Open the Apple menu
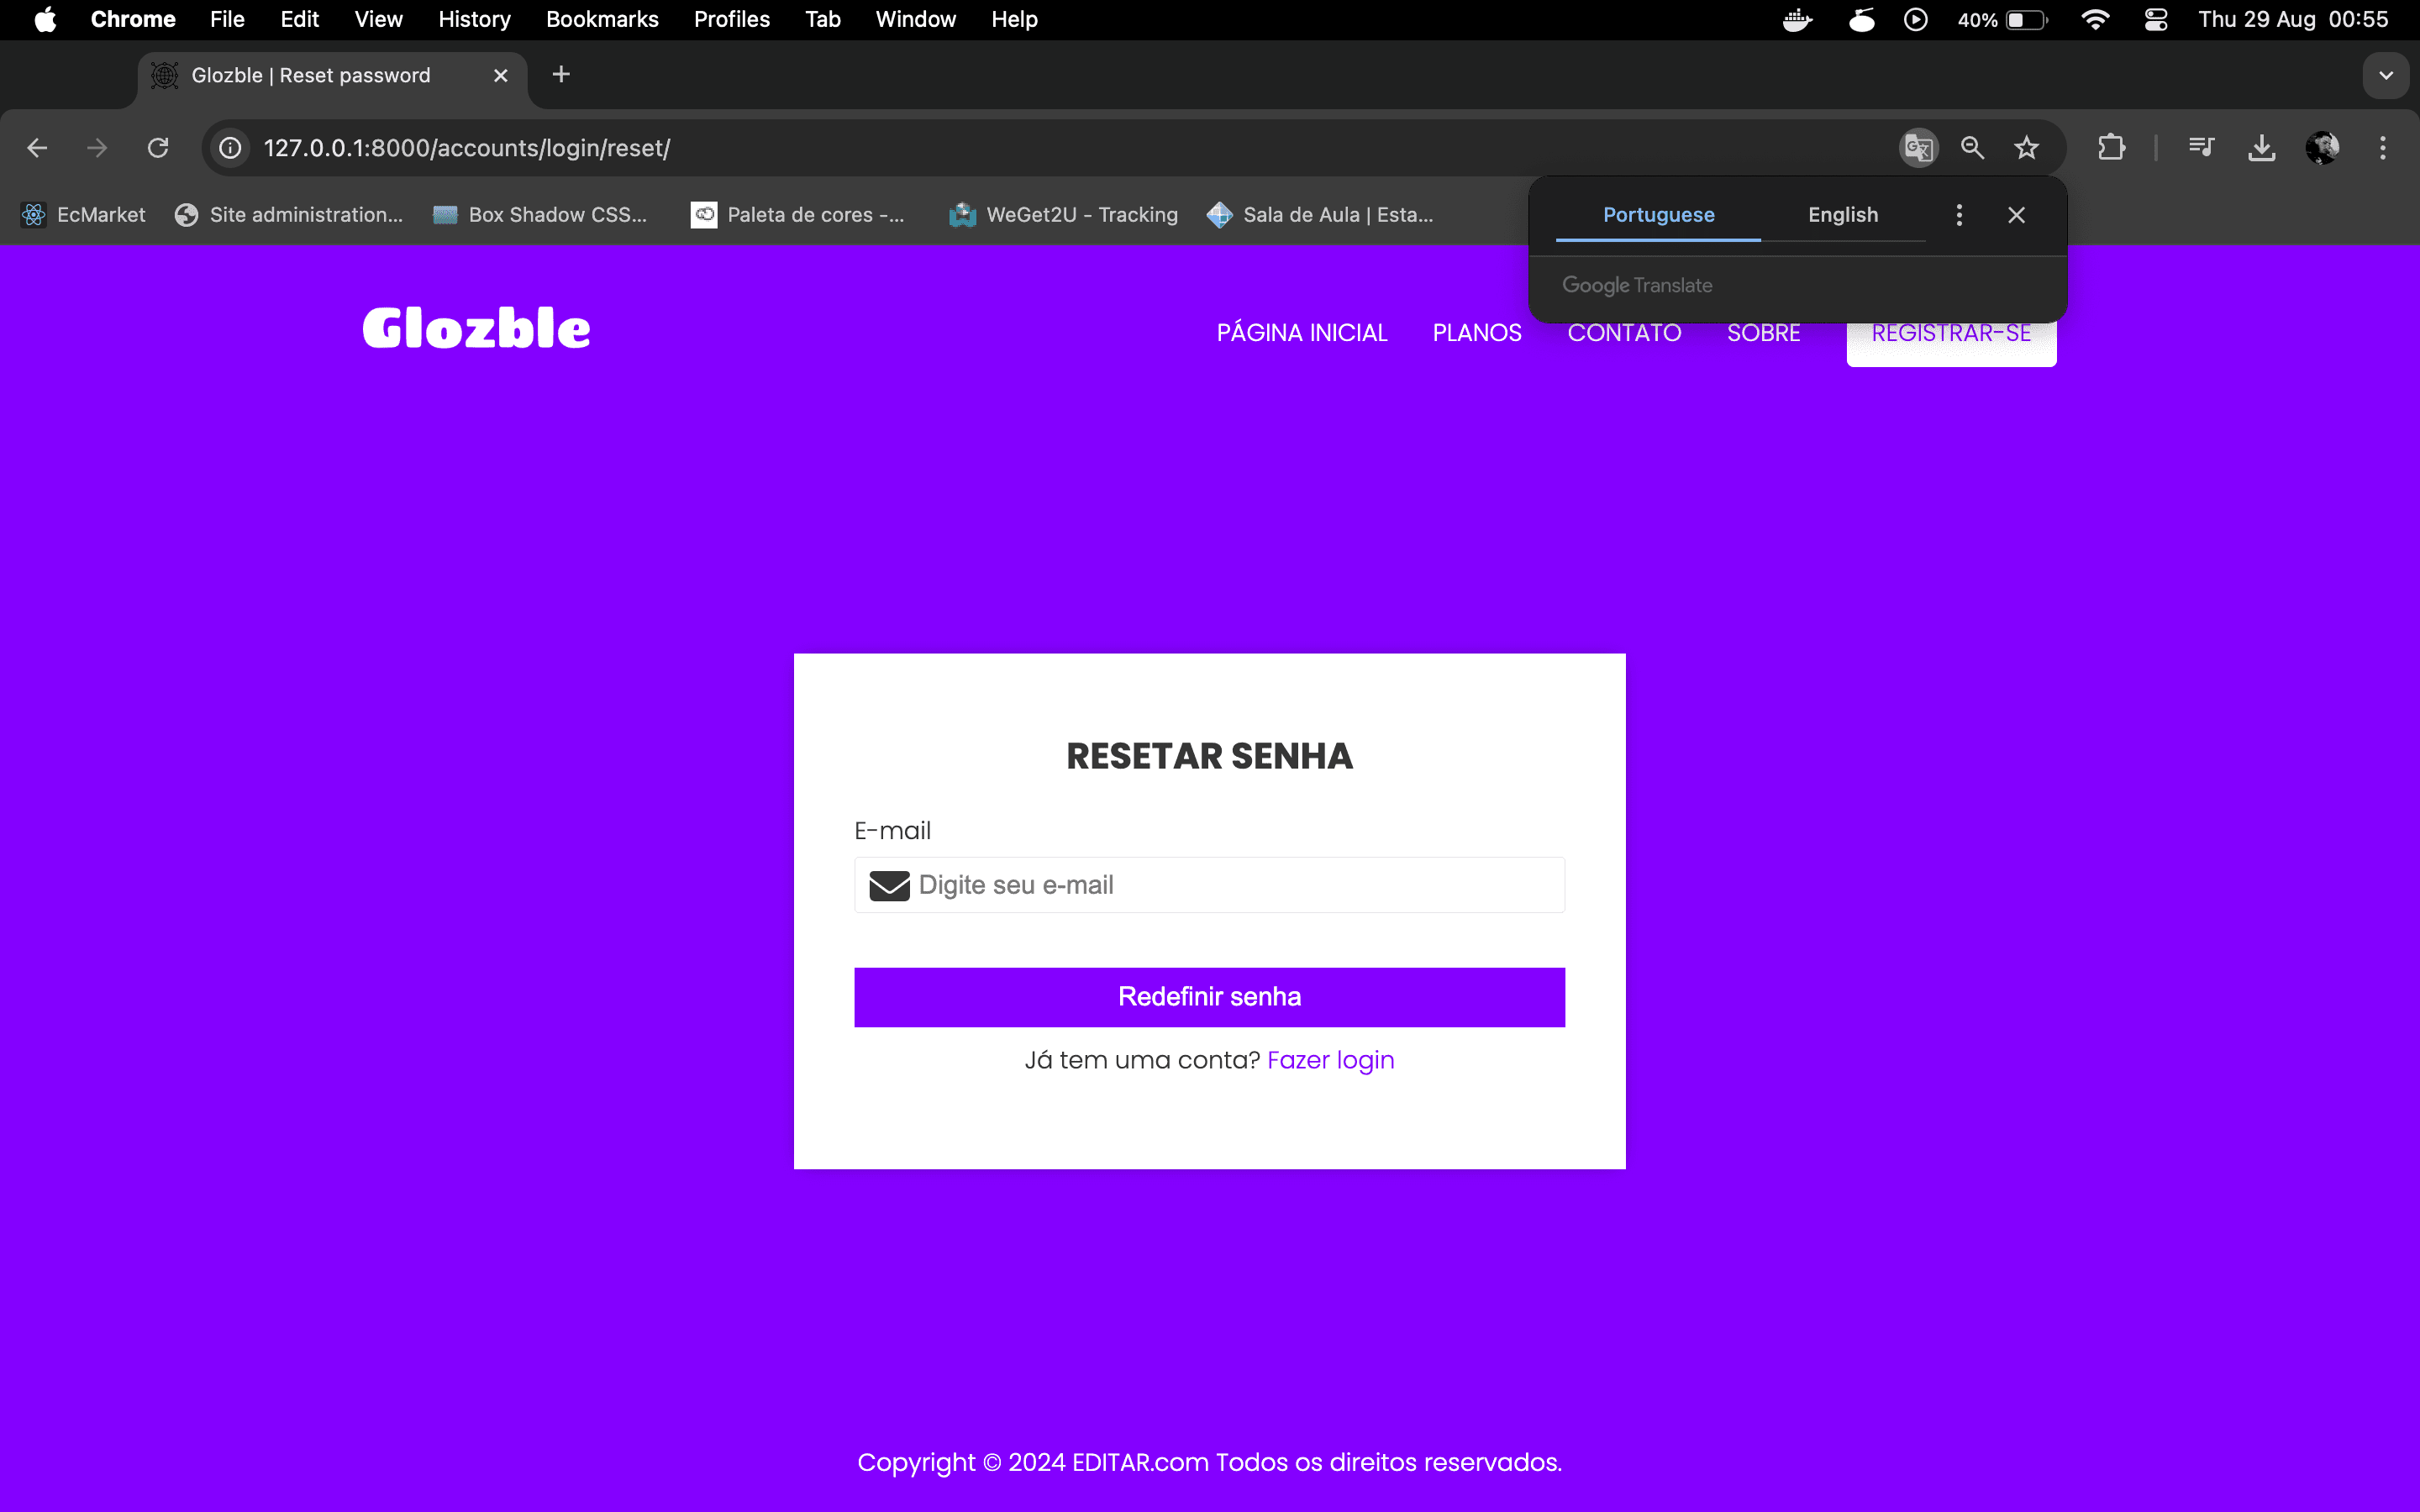Screen dimensions: 2420x1512 click(45, 20)
